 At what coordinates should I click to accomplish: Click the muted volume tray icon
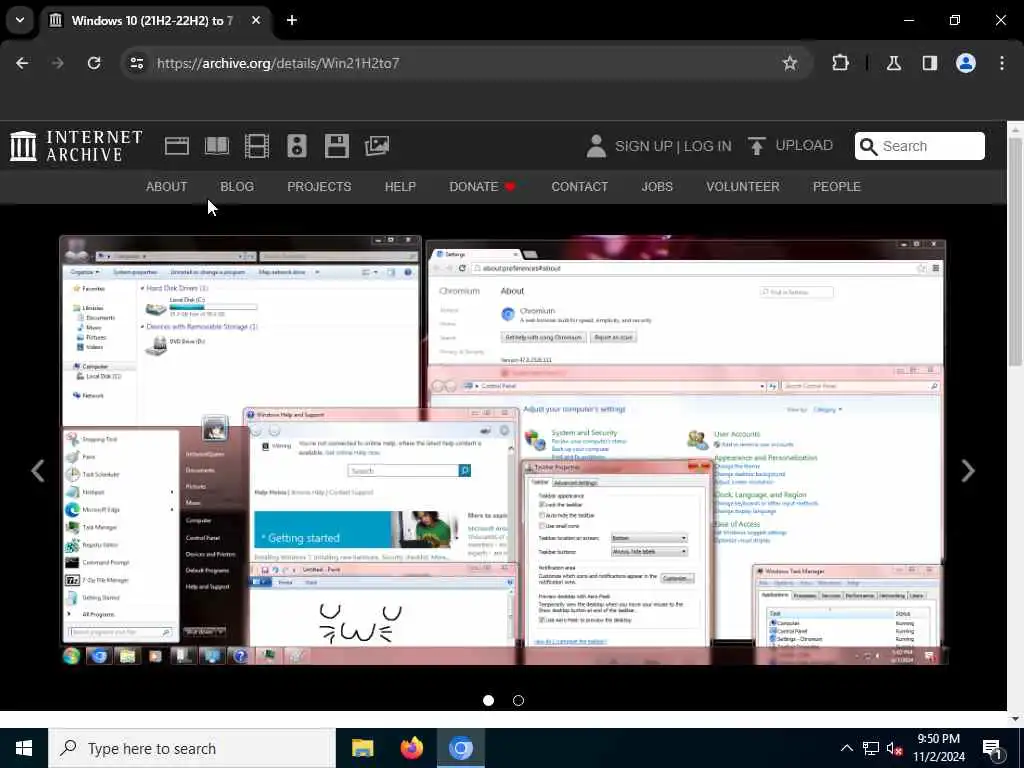pos(895,748)
